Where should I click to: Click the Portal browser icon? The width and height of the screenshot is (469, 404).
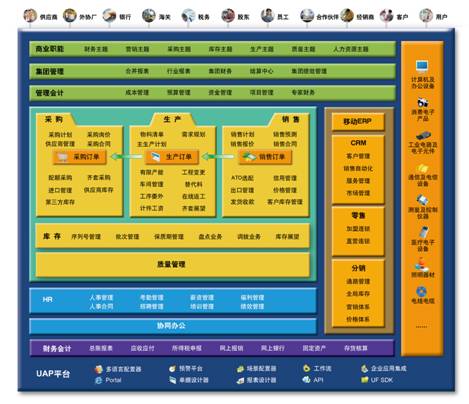point(98,380)
